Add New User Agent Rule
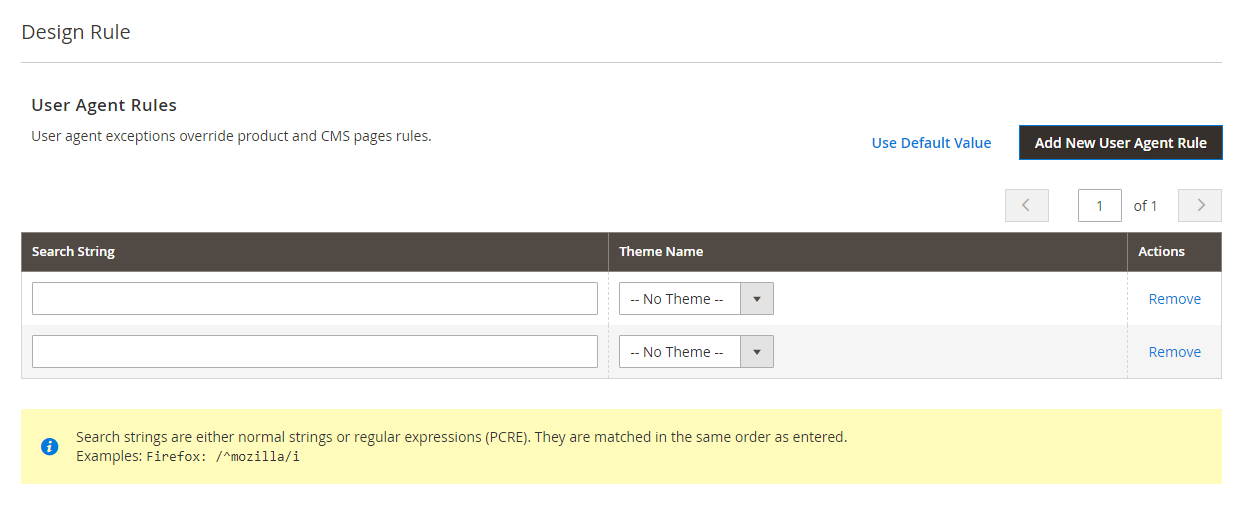The image size is (1243, 510). click(1120, 143)
